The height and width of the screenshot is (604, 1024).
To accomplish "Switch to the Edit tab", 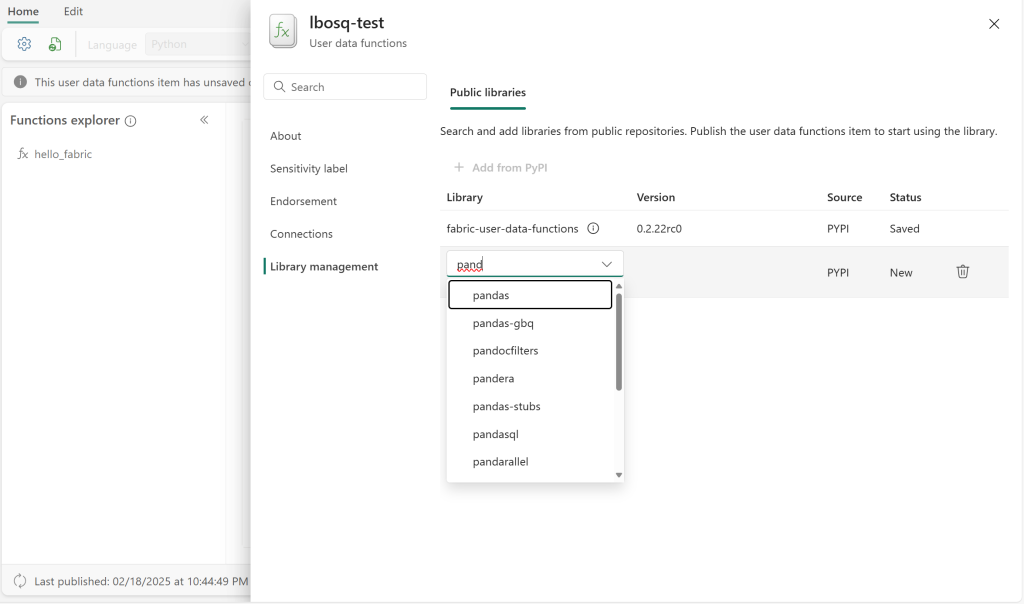I will click(x=73, y=11).
